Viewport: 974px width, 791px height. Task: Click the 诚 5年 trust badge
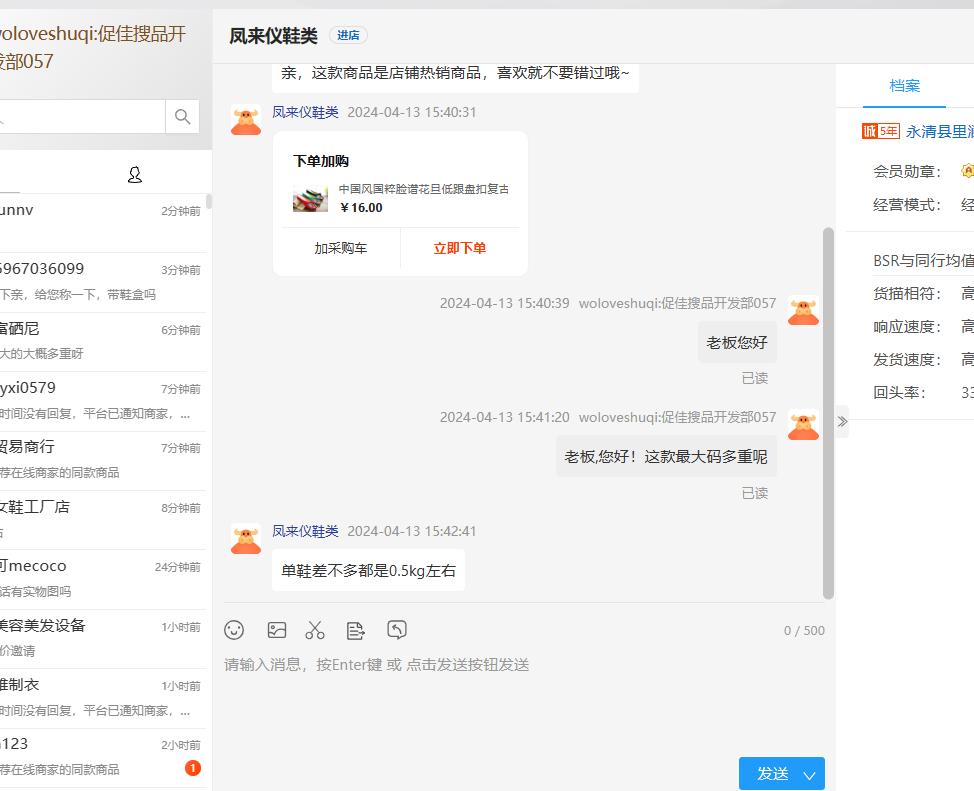point(881,131)
